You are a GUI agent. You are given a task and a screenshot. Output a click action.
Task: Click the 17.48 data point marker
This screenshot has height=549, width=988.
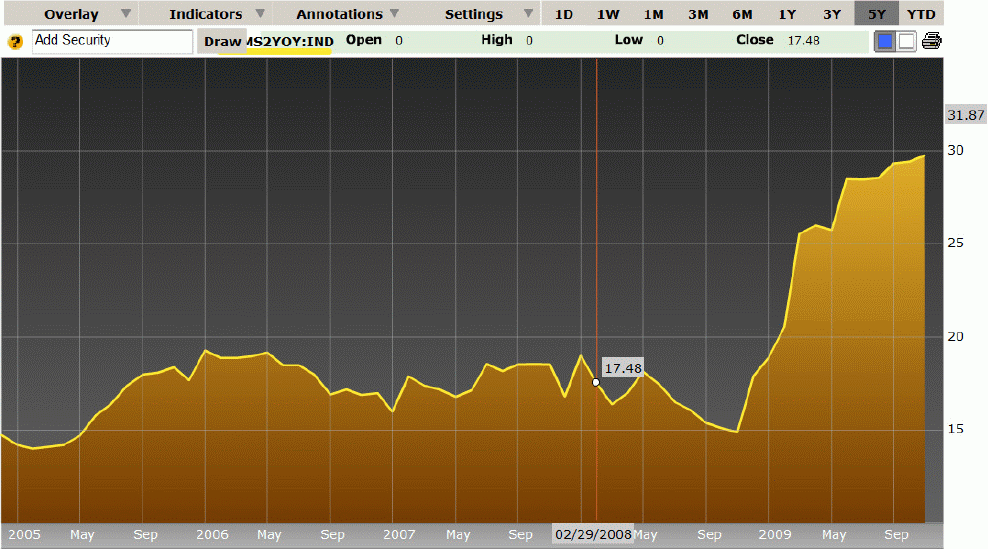coord(596,382)
